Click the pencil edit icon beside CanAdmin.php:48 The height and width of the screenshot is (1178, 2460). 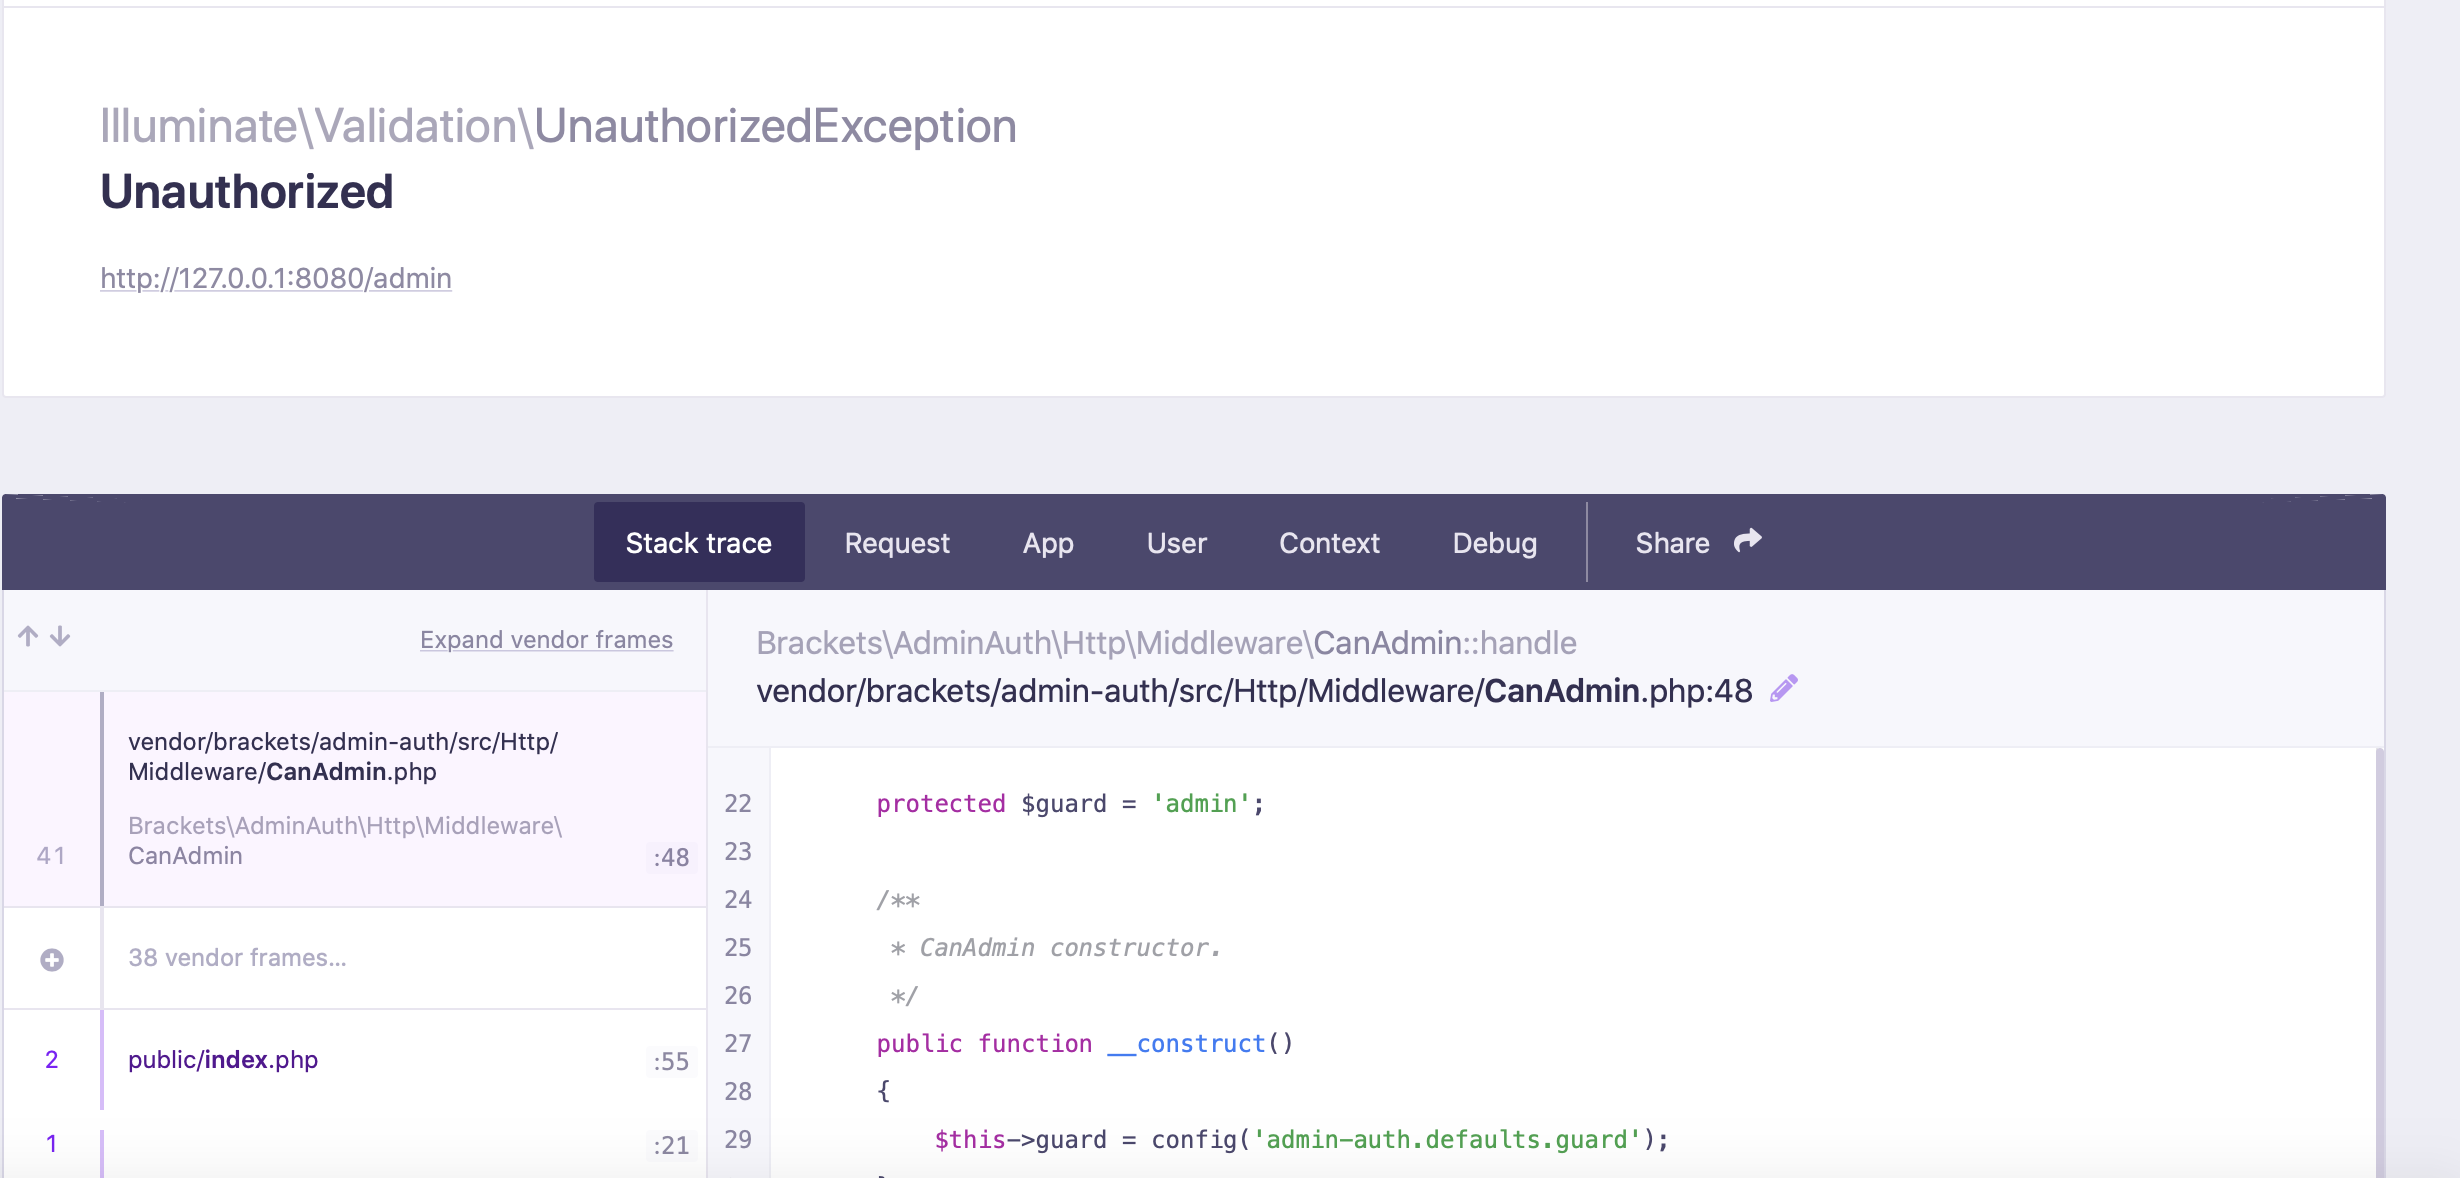click(1783, 689)
